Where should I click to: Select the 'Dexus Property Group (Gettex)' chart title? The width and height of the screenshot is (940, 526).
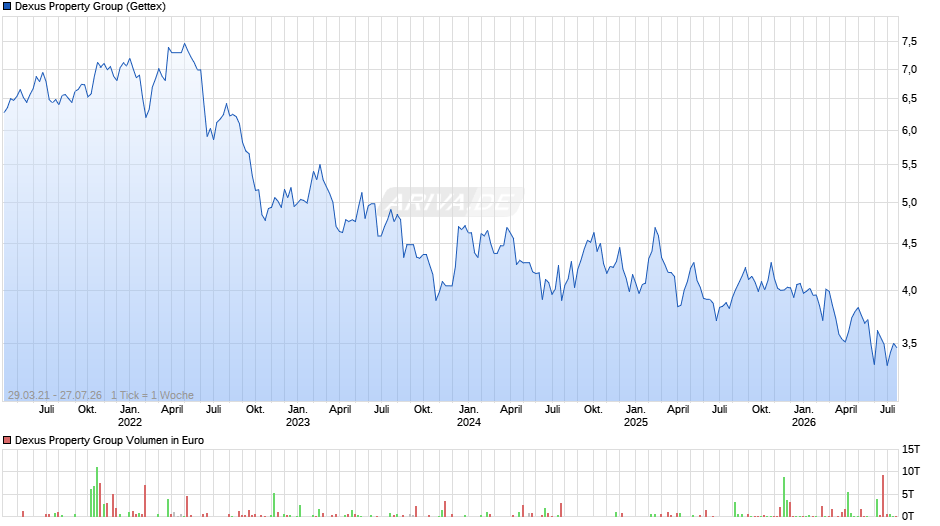(x=91, y=7)
